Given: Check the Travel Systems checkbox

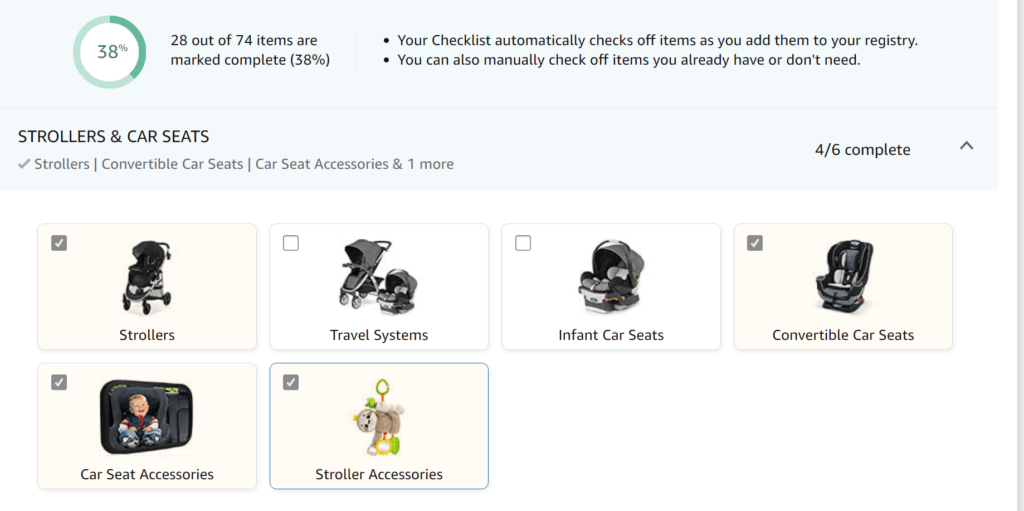Looking at the screenshot, I should (x=291, y=243).
